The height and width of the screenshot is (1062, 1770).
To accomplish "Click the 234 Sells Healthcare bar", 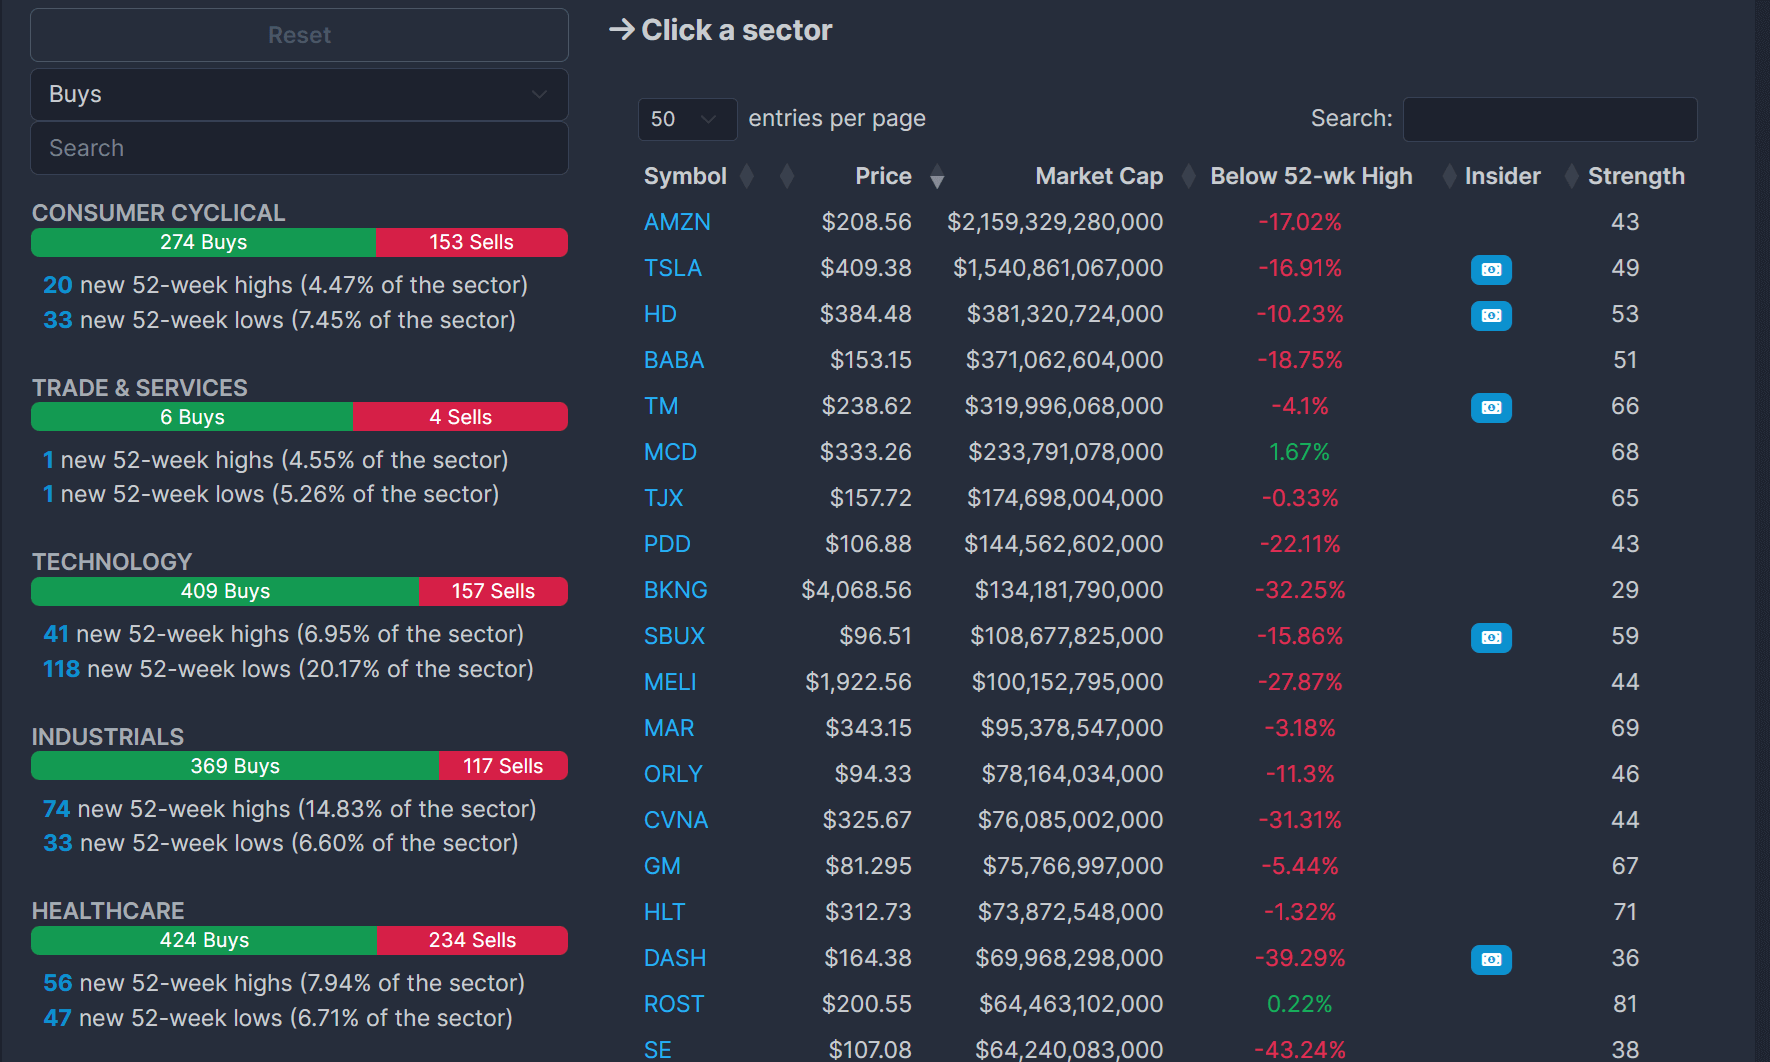I will click(x=472, y=940).
